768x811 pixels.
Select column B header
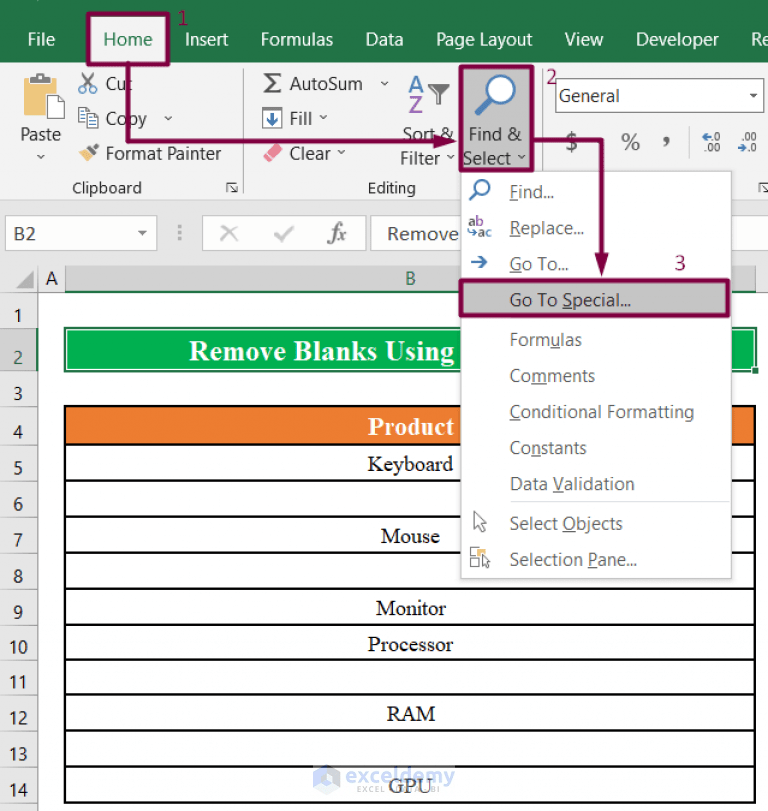click(410, 279)
